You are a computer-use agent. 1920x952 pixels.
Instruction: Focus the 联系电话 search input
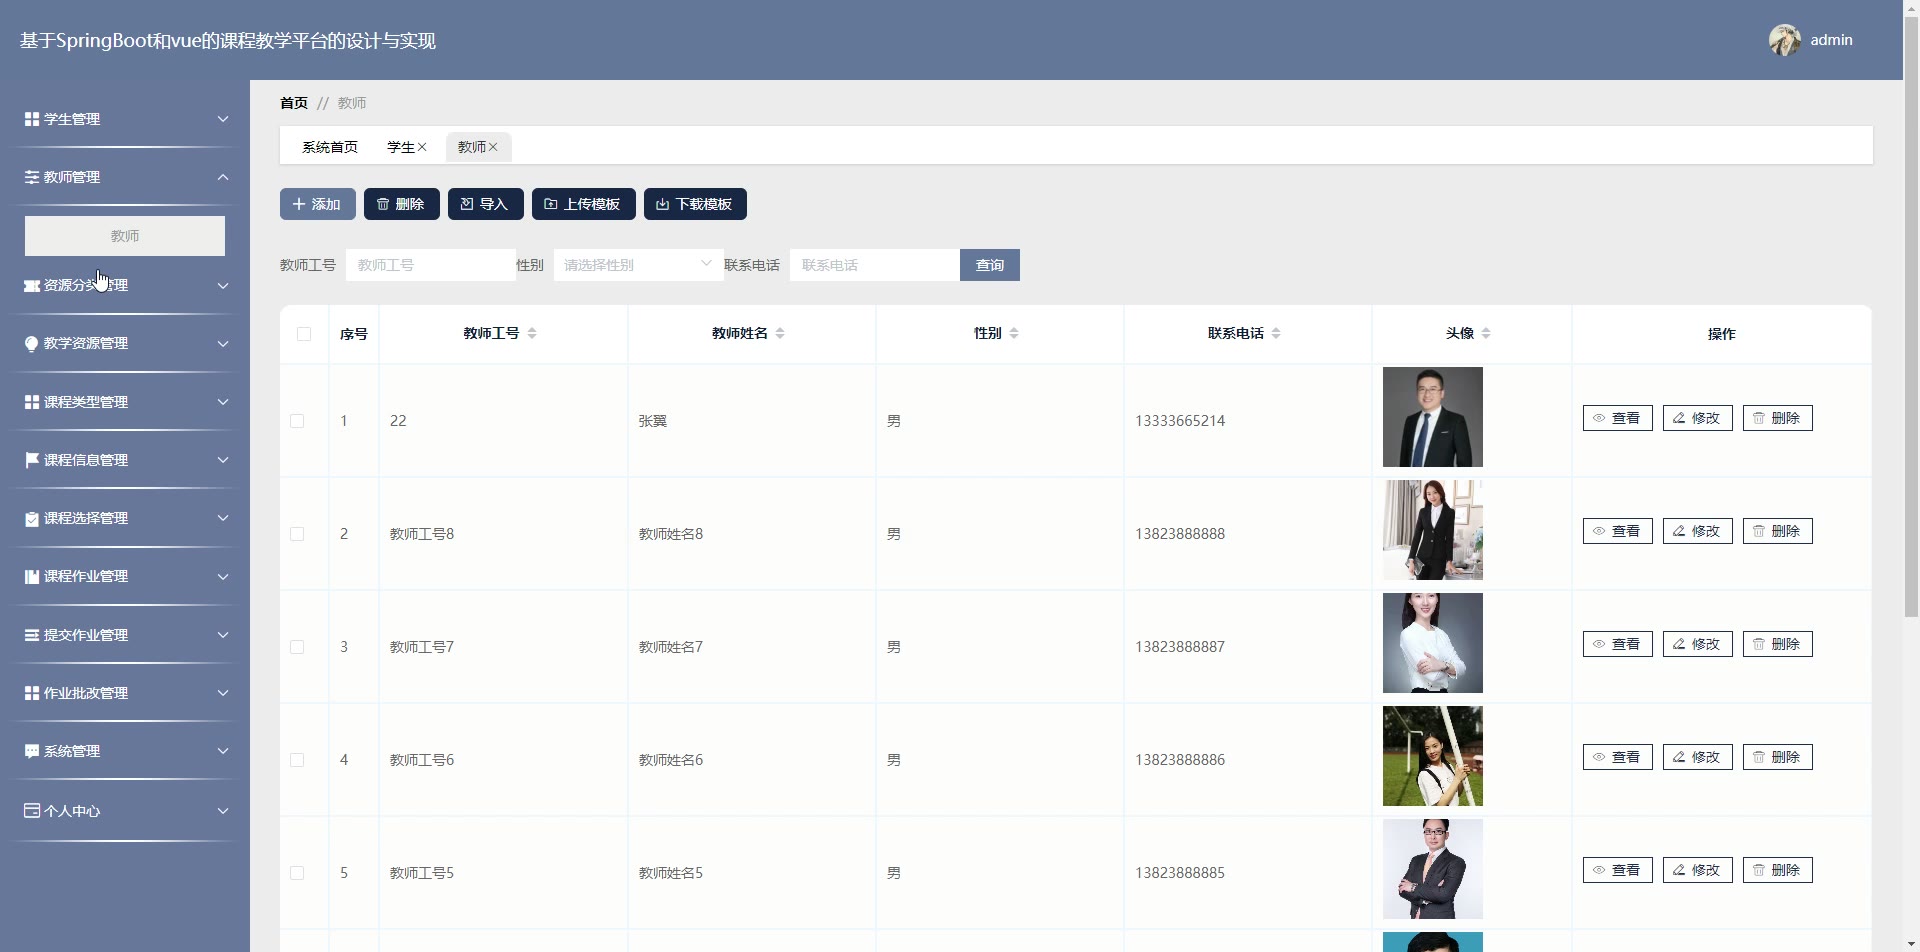(874, 265)
